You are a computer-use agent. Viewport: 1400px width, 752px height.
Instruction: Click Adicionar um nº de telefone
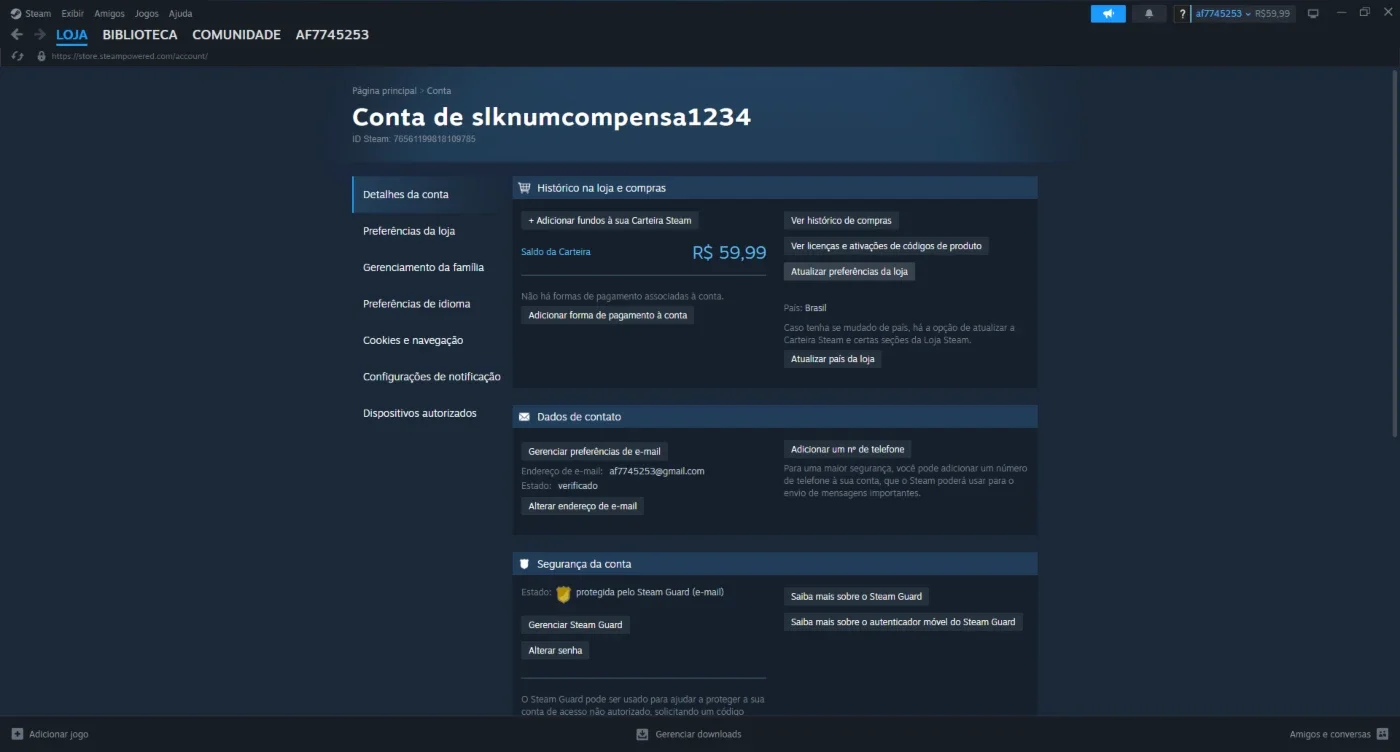click(x=848, y=449)
